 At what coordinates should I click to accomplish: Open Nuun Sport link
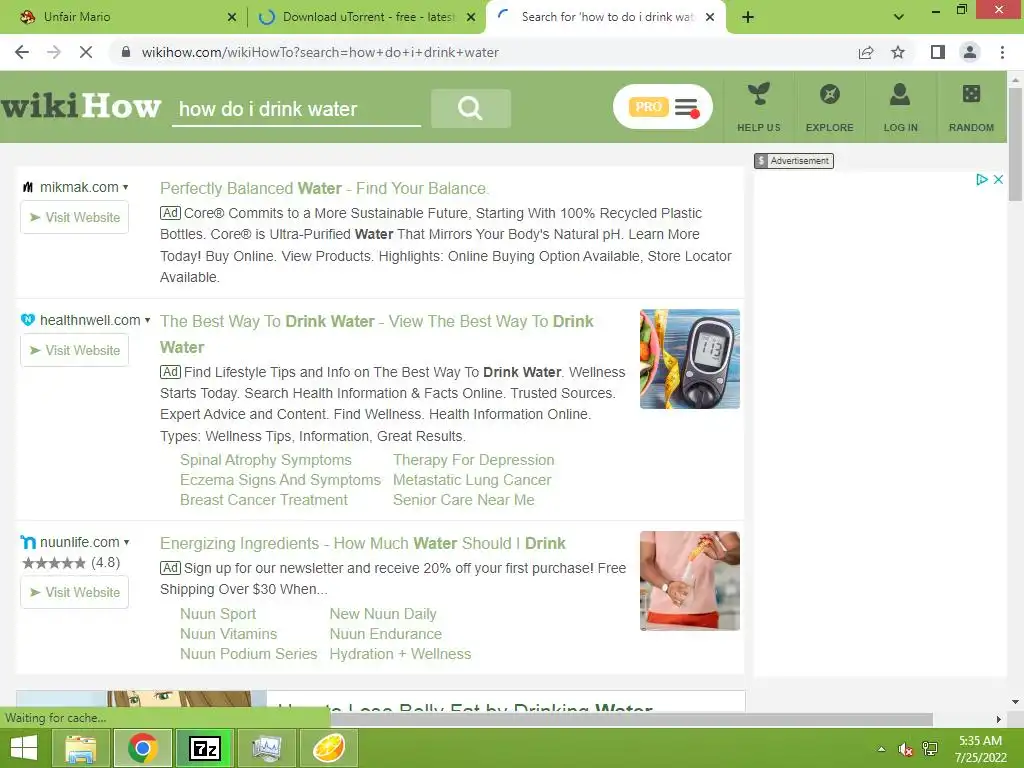point(218,614)
